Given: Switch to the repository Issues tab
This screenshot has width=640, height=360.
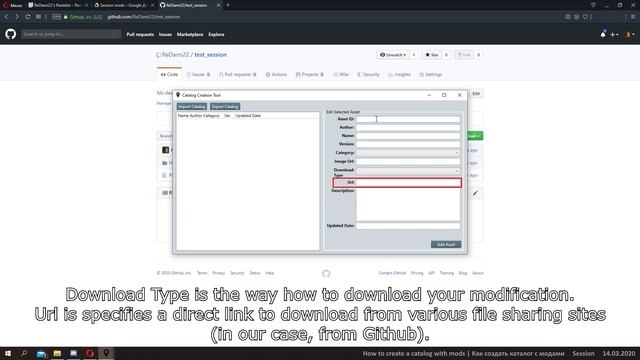Looking at the screenshot, I should (198, 75).
